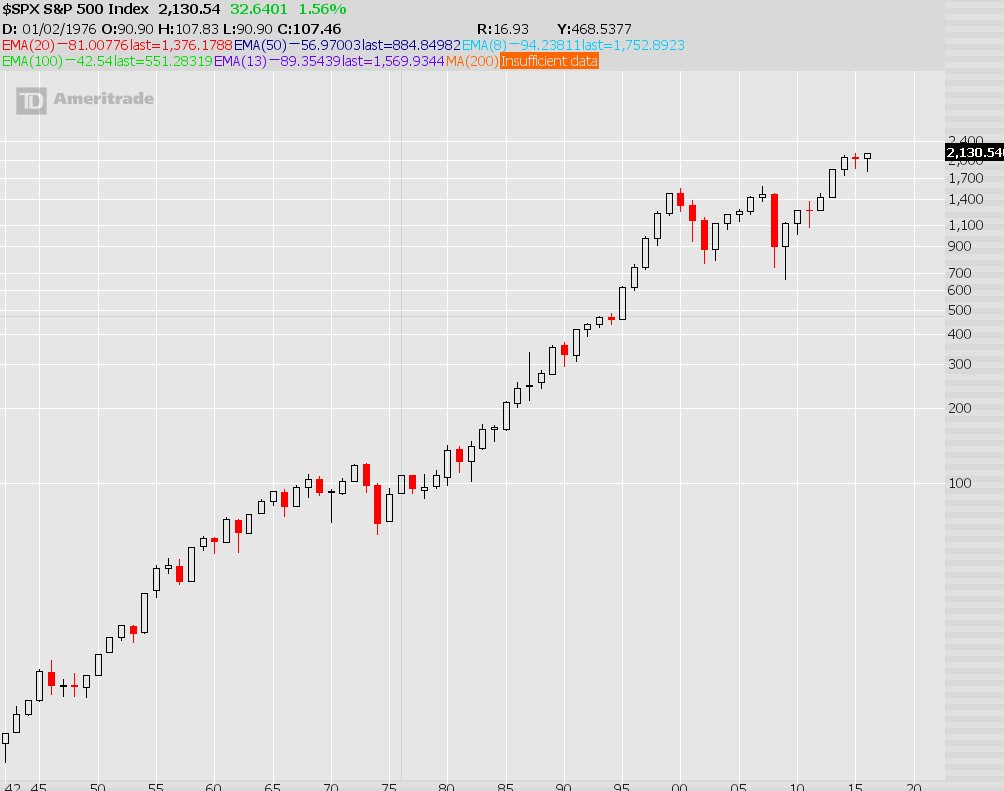The height and width of the screenshot is (791, 1004).
Task: Click the $SPX S&P 500 Index title
Action: click(76, 9)
